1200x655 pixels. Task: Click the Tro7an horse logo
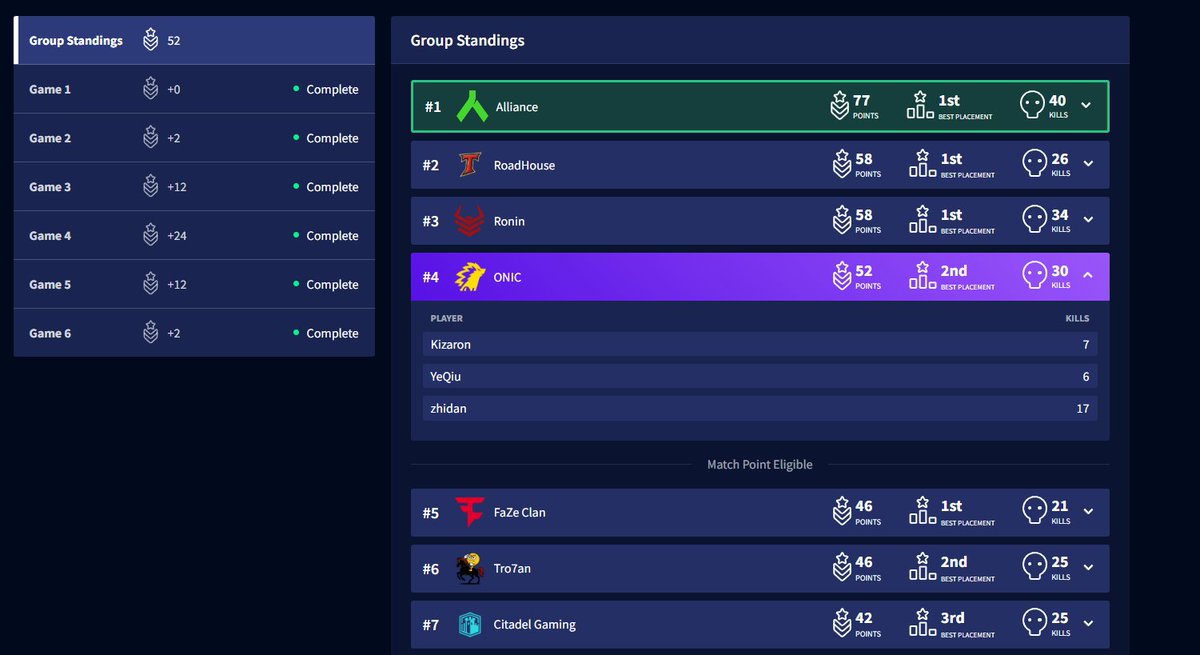point(469,568)
